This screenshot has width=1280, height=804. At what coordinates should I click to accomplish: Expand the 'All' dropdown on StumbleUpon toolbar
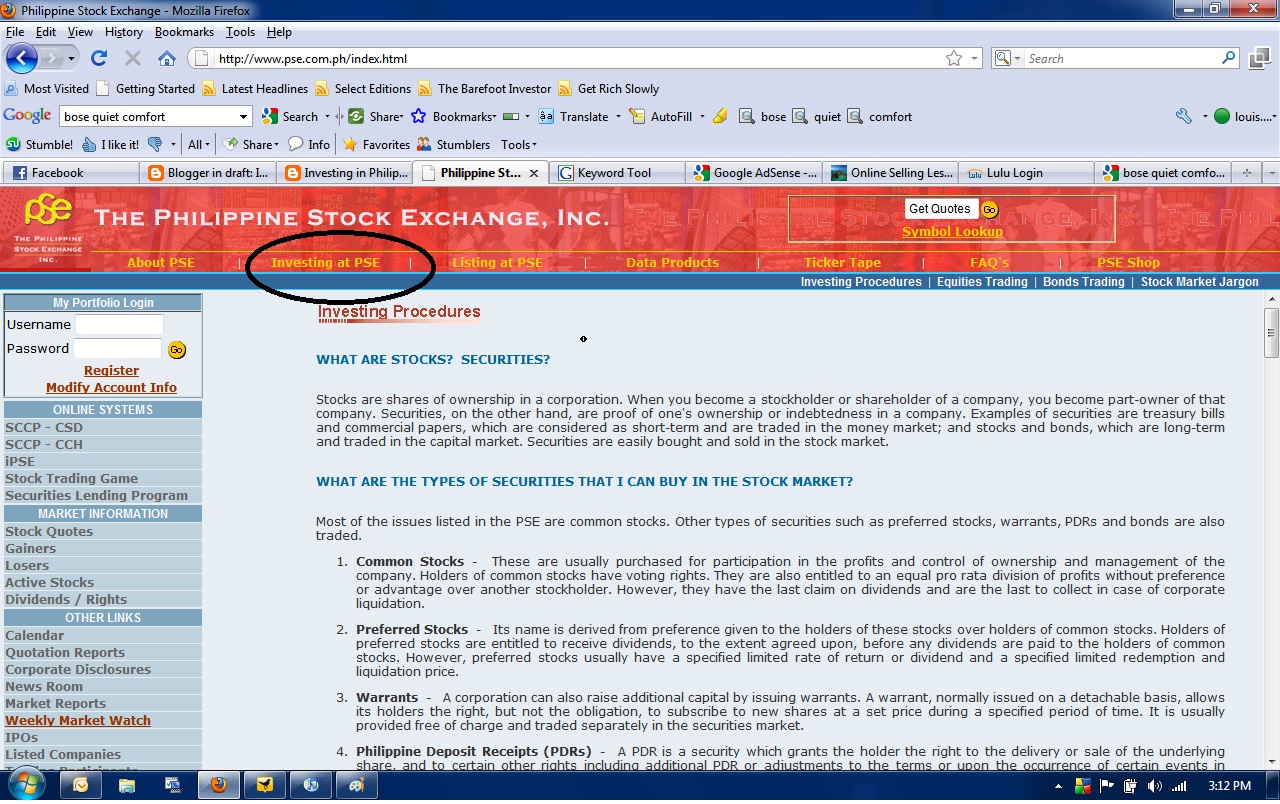click(198, 145)
